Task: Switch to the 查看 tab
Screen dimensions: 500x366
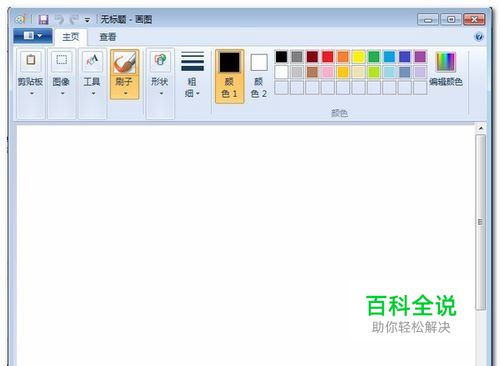Action: click(108, 37)
